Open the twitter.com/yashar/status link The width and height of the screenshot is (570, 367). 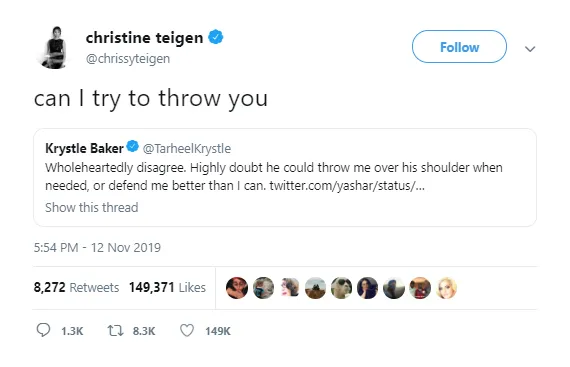347,186
